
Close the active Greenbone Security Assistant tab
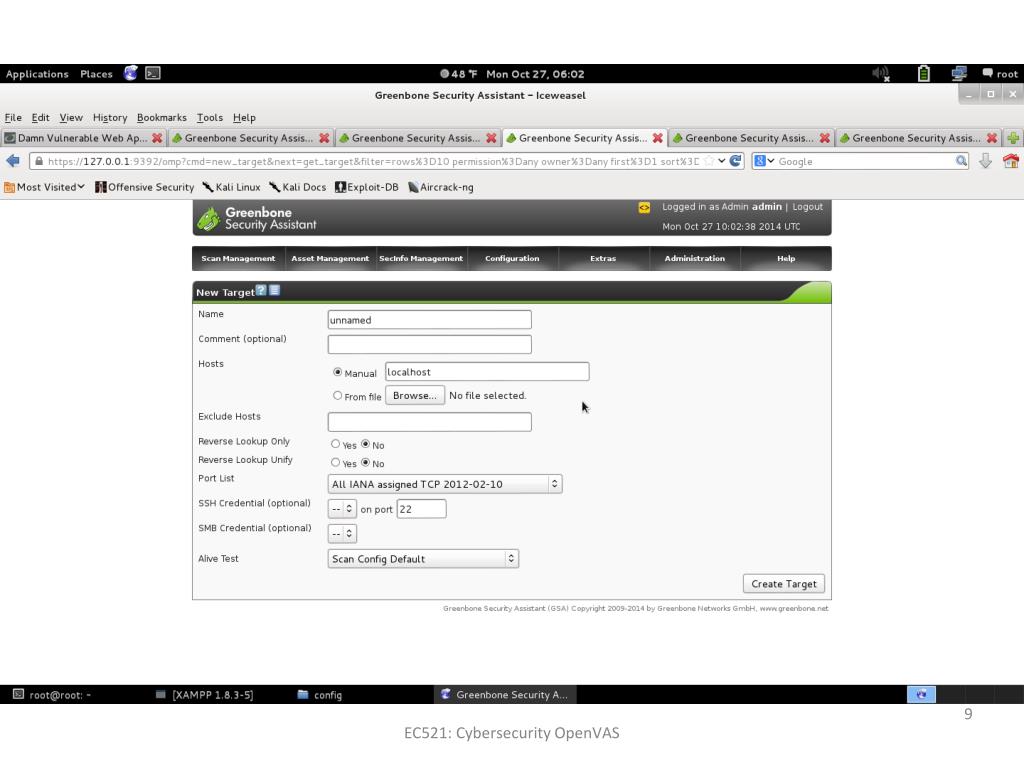[x=658, y=138]
